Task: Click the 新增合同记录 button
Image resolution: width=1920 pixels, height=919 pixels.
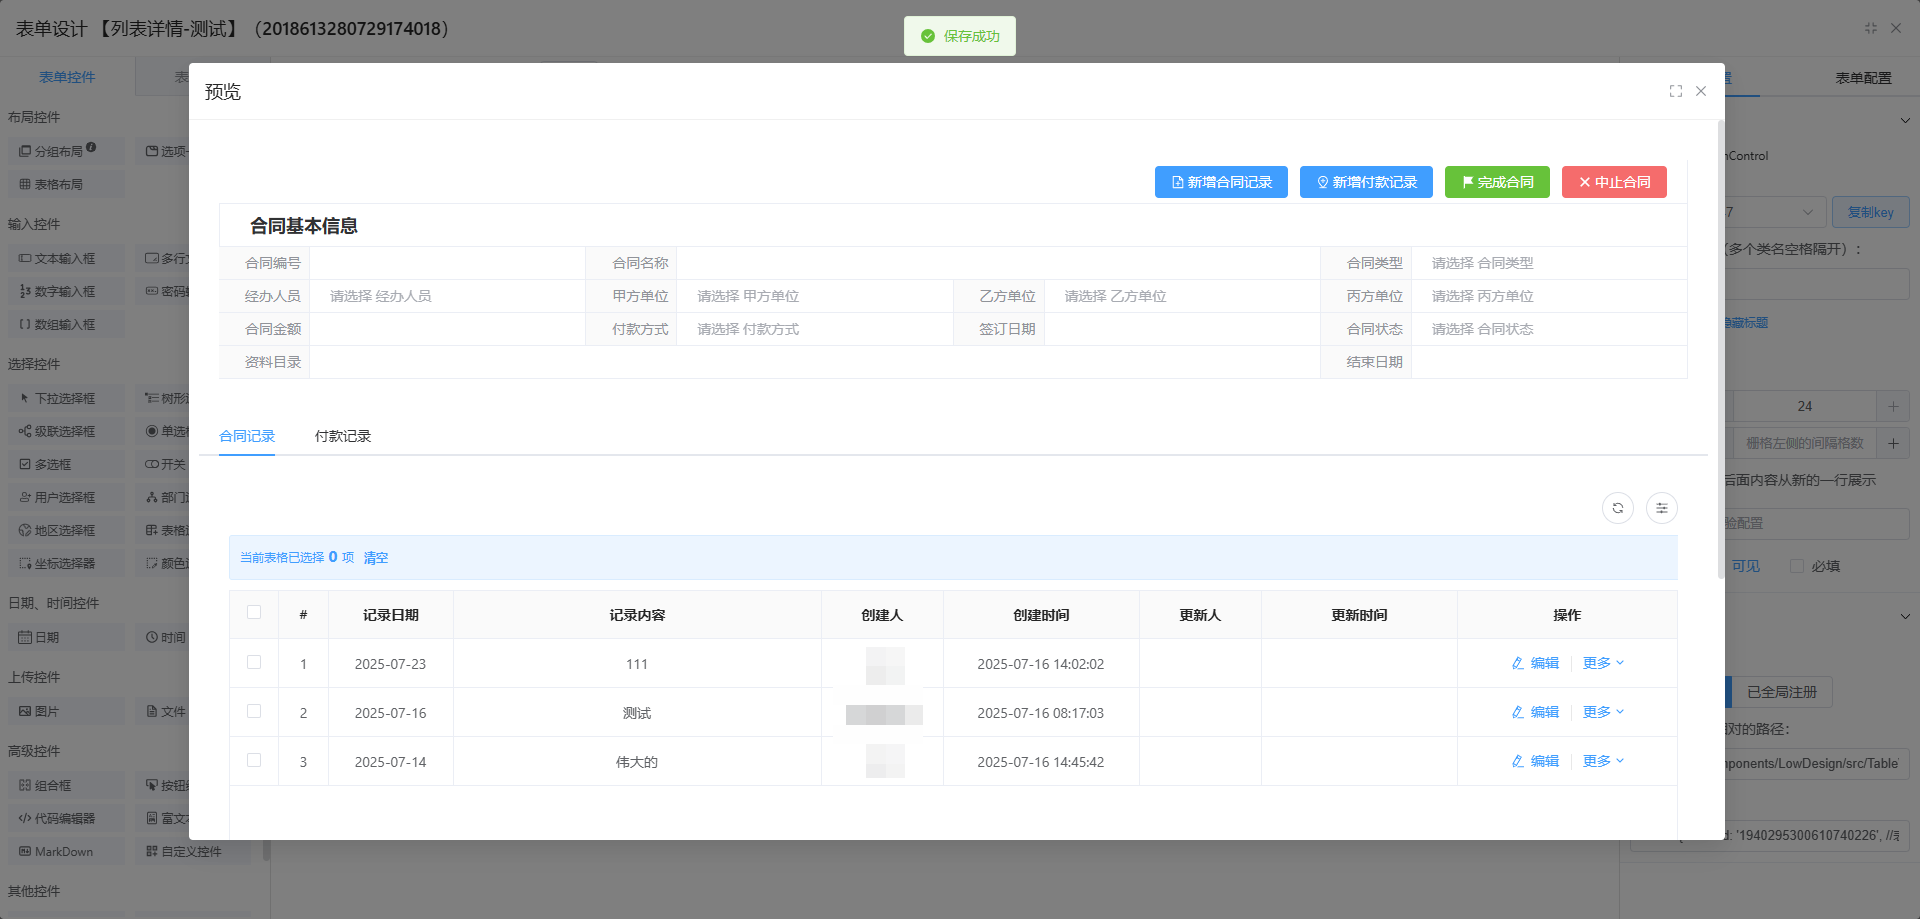Action: [x=1221, y=182]
